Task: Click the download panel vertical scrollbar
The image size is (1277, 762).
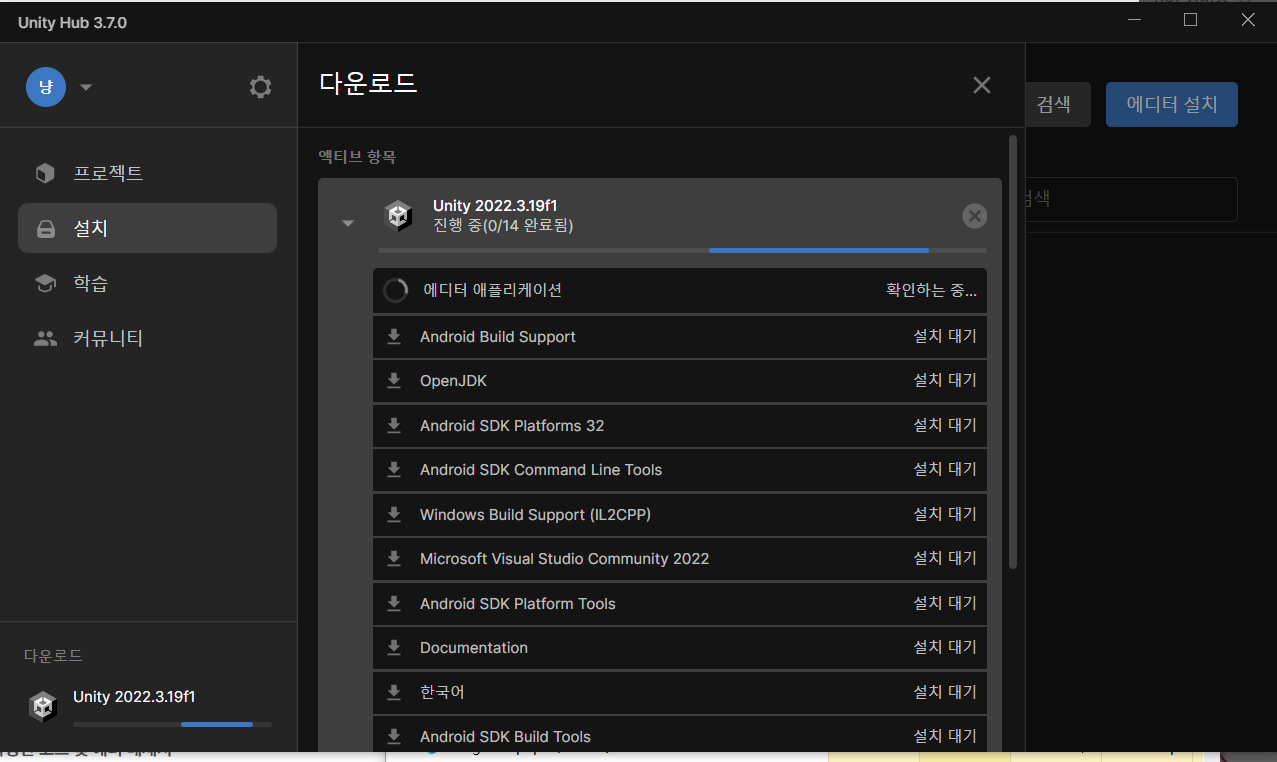Action: pos(1012,352)
